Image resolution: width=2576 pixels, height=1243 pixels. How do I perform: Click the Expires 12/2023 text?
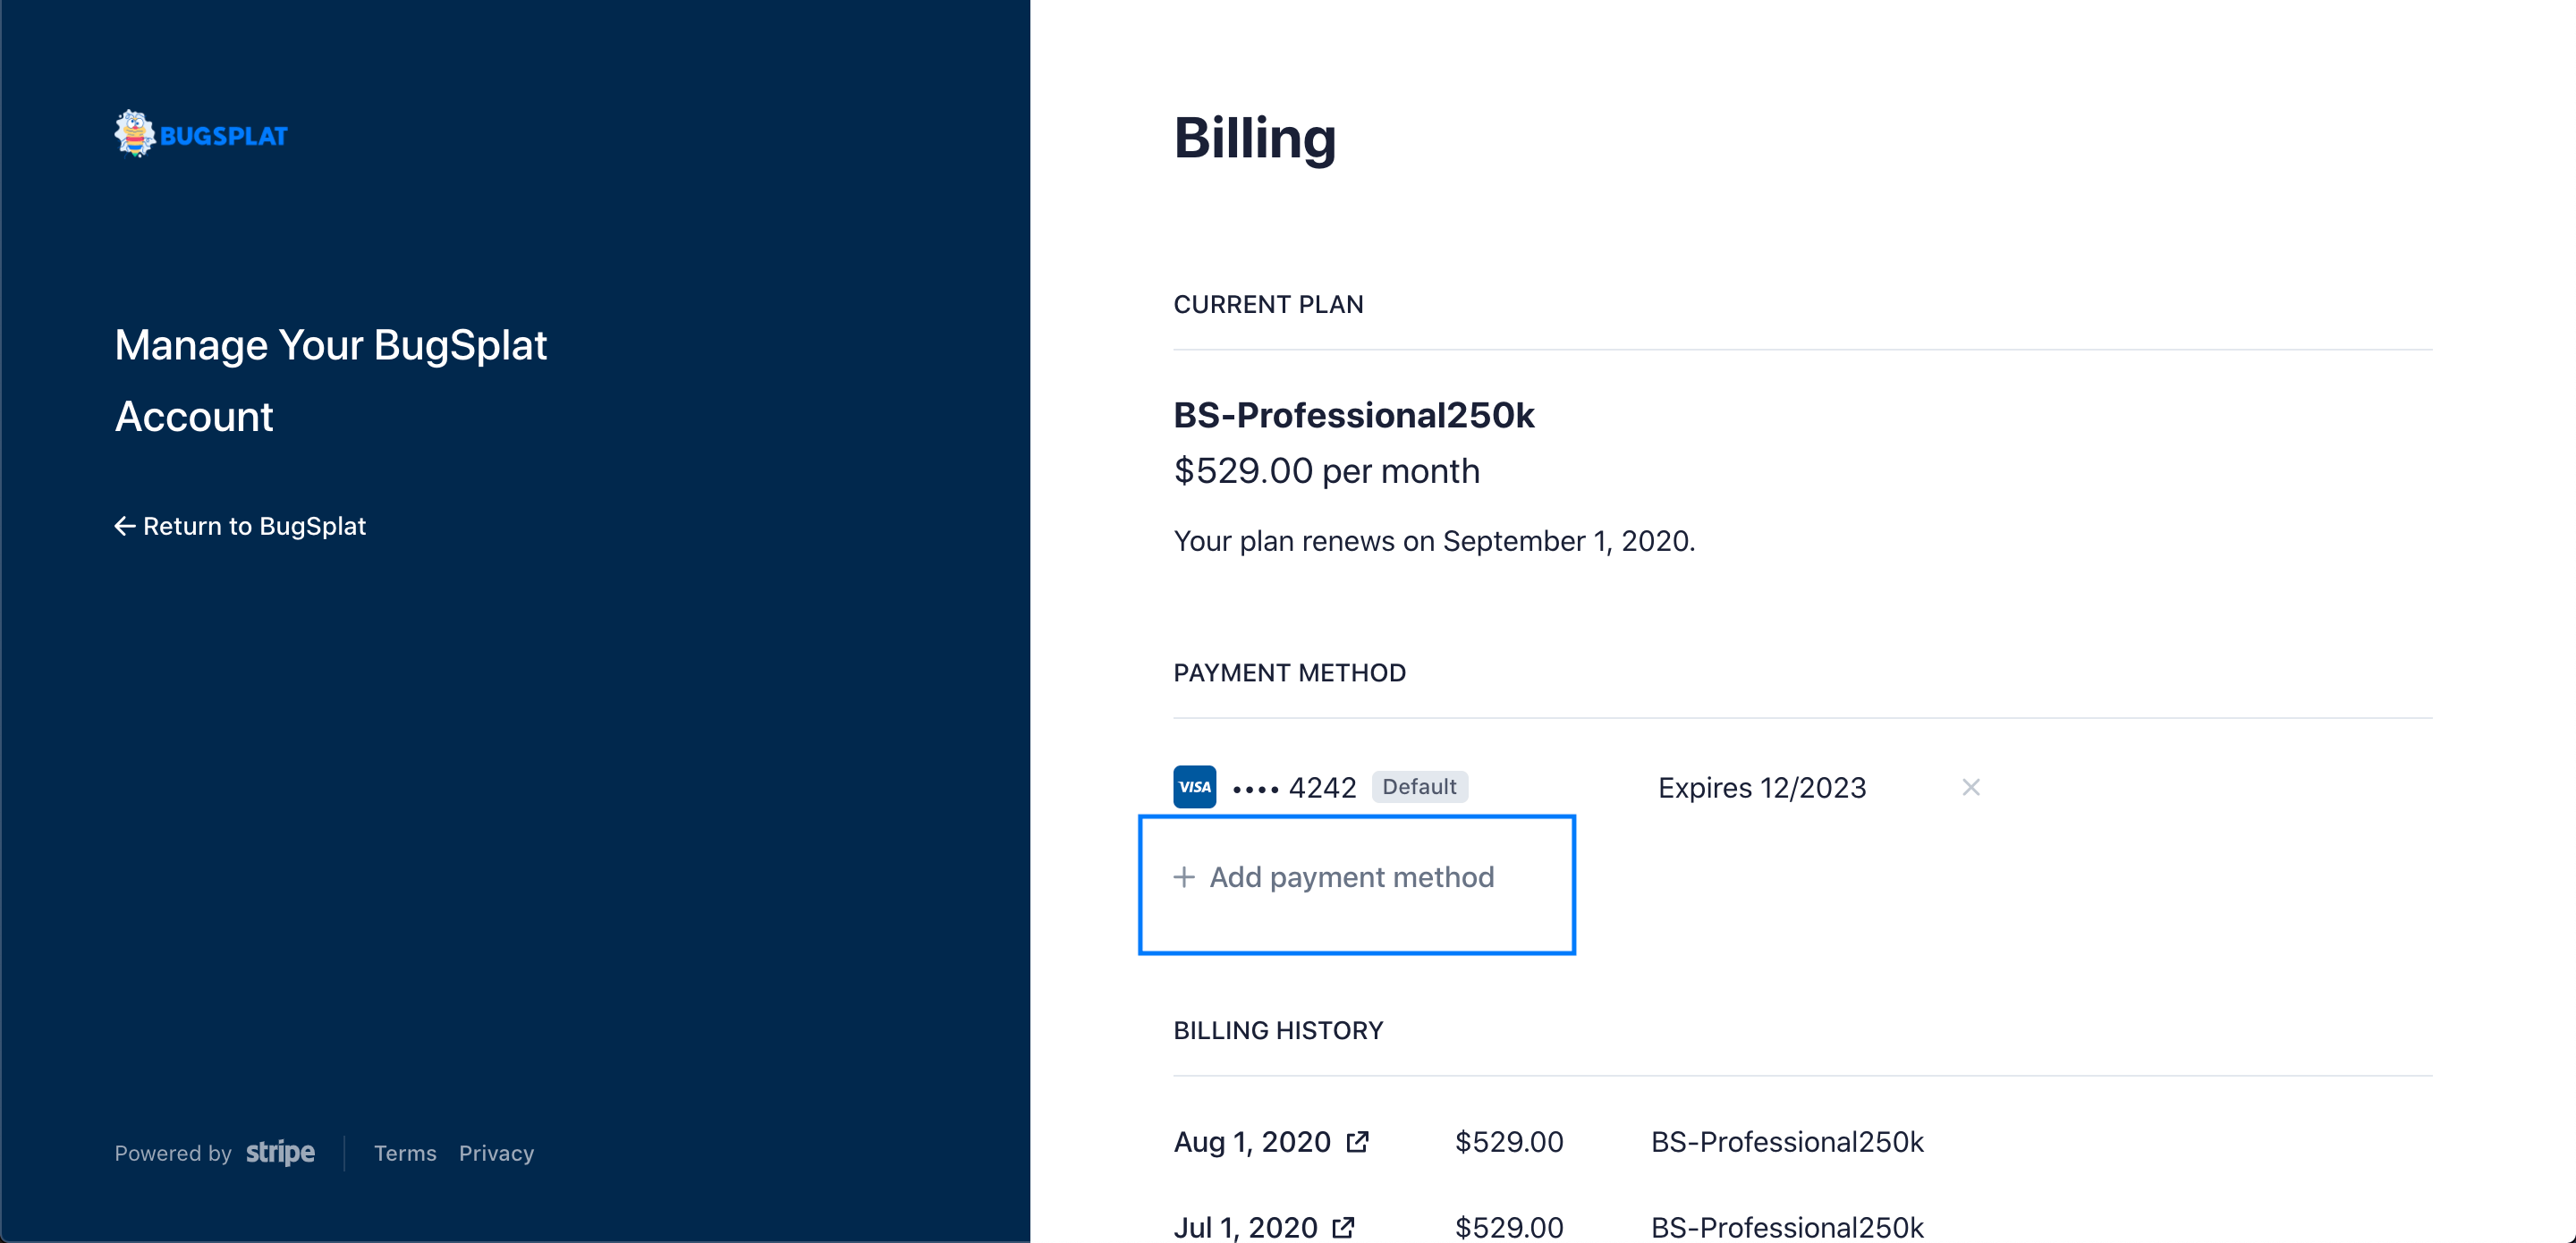(1761, 788)
